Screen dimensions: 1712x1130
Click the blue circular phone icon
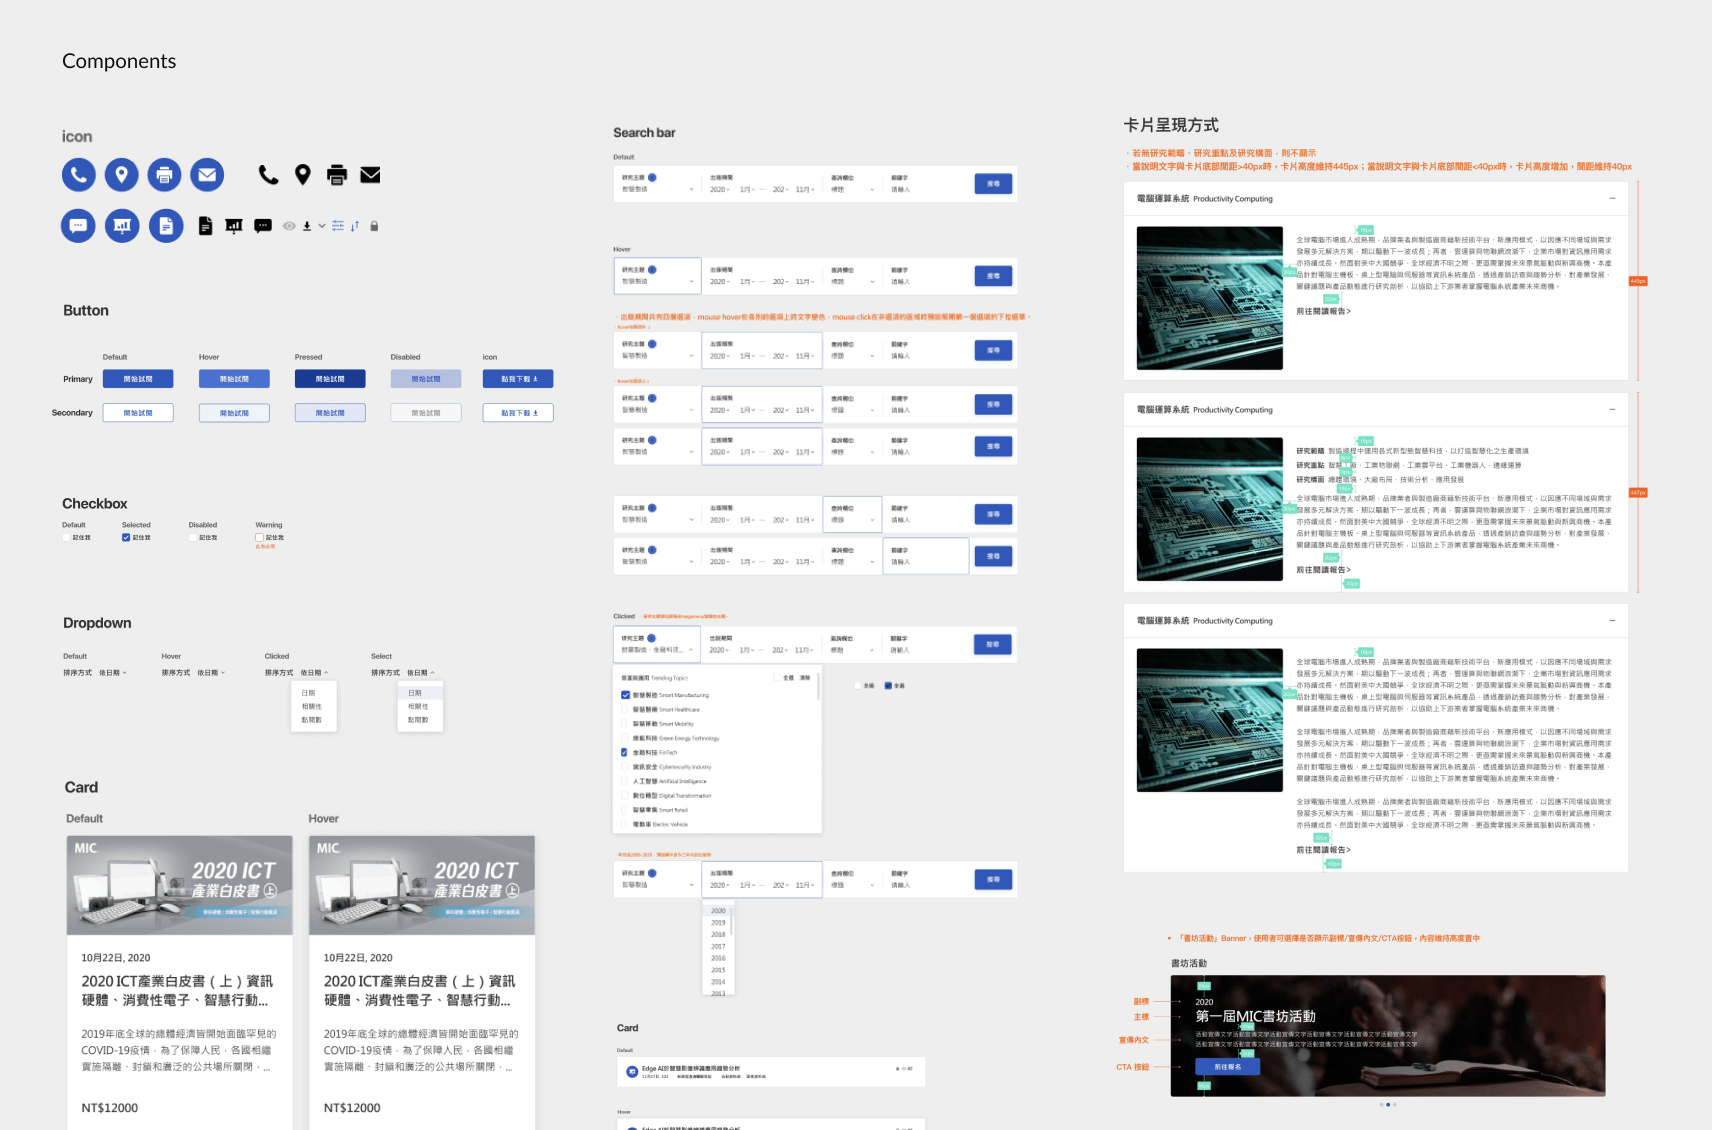pos(79,175)
